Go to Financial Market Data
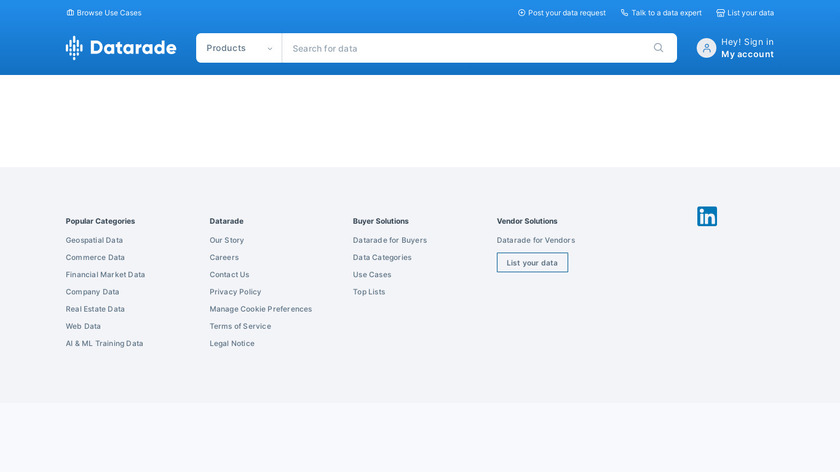The image size is (840, 472). click(x=105, y=275)
